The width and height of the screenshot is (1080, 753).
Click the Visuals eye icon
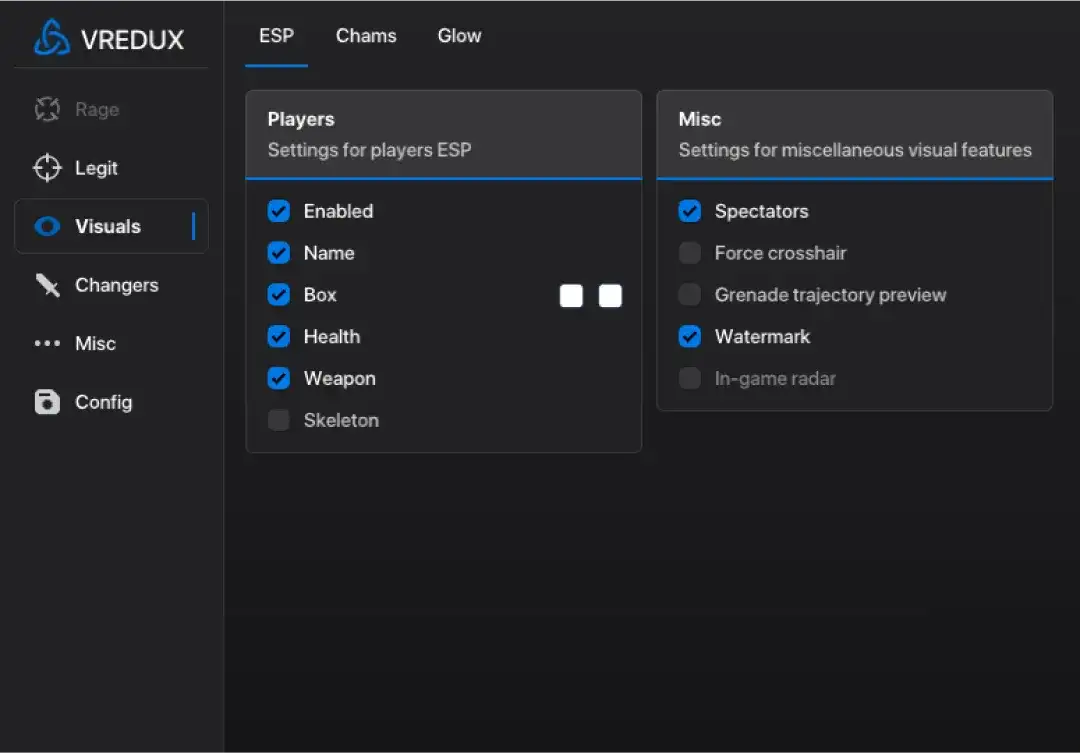47,227
